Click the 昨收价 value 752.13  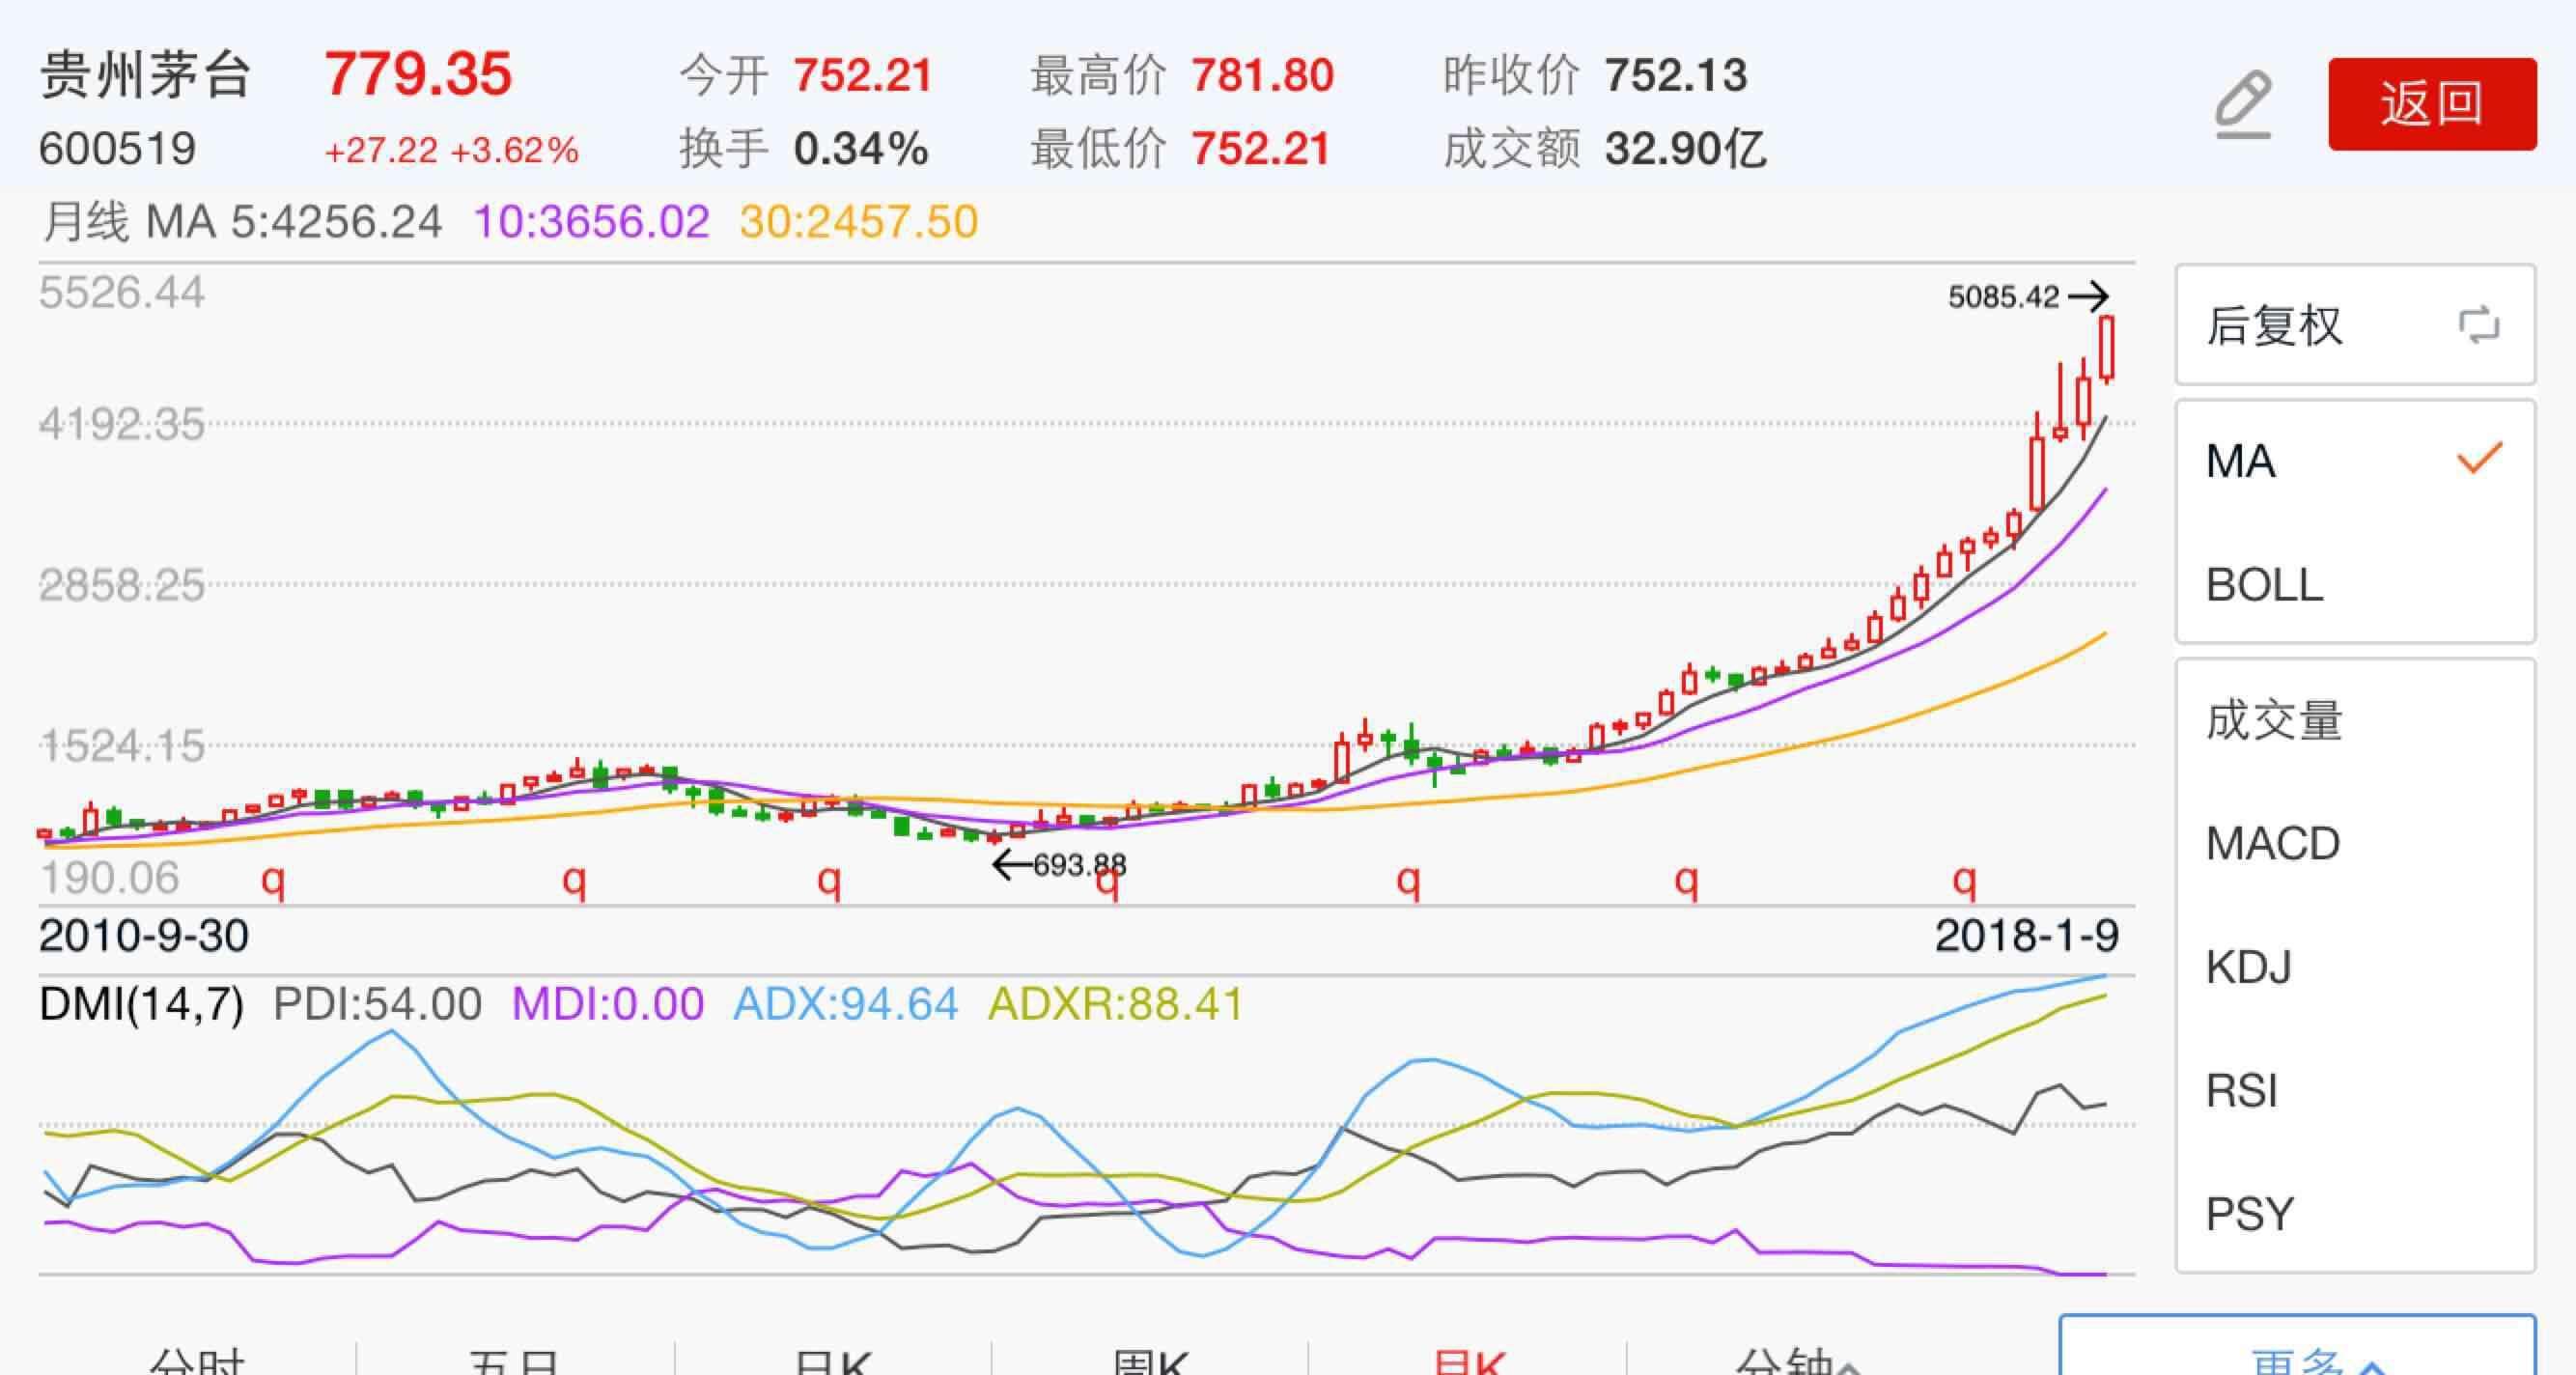coord(1676,75)
